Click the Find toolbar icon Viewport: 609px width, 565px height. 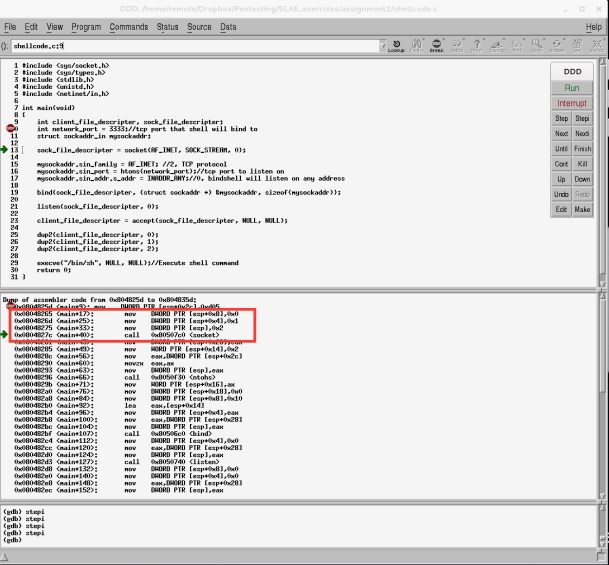pyautogui.click(x=416, y=45)
